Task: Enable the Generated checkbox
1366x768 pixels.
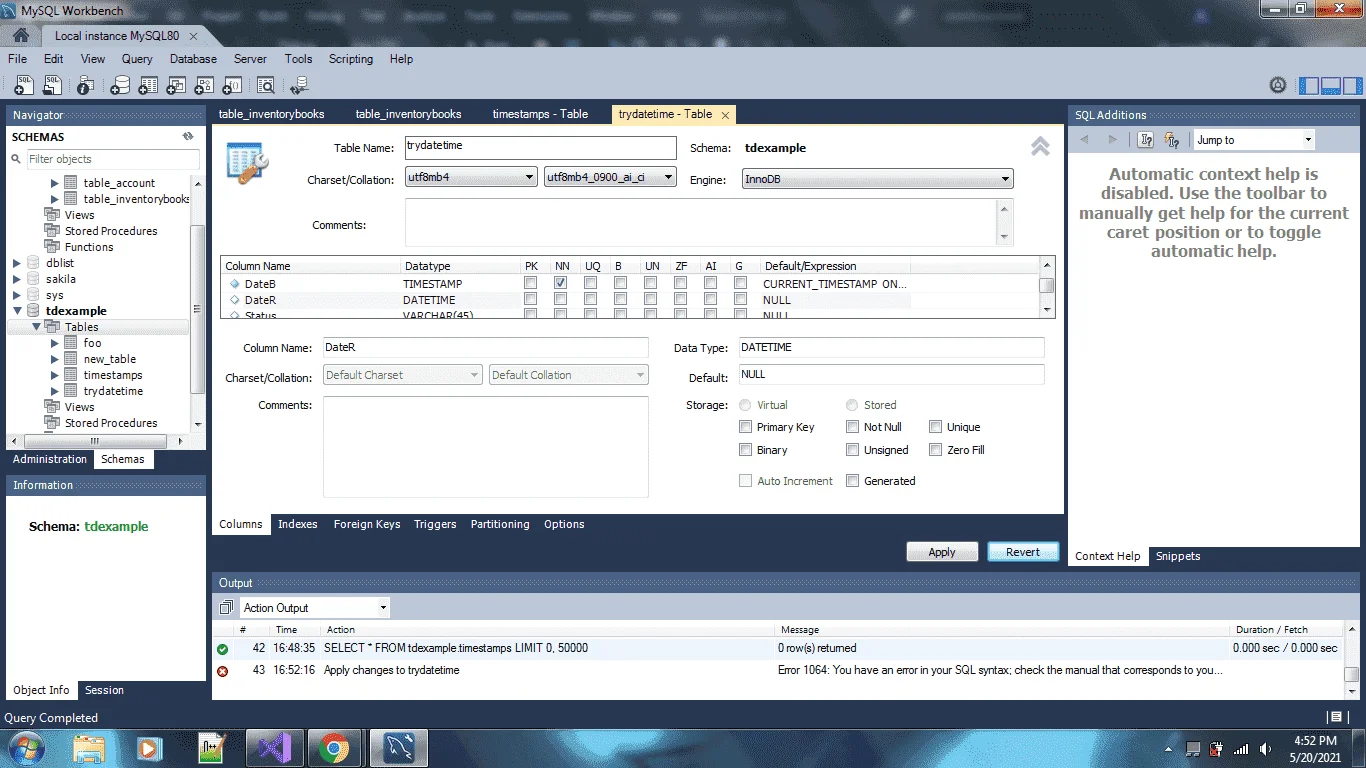Action: point(853,481)
